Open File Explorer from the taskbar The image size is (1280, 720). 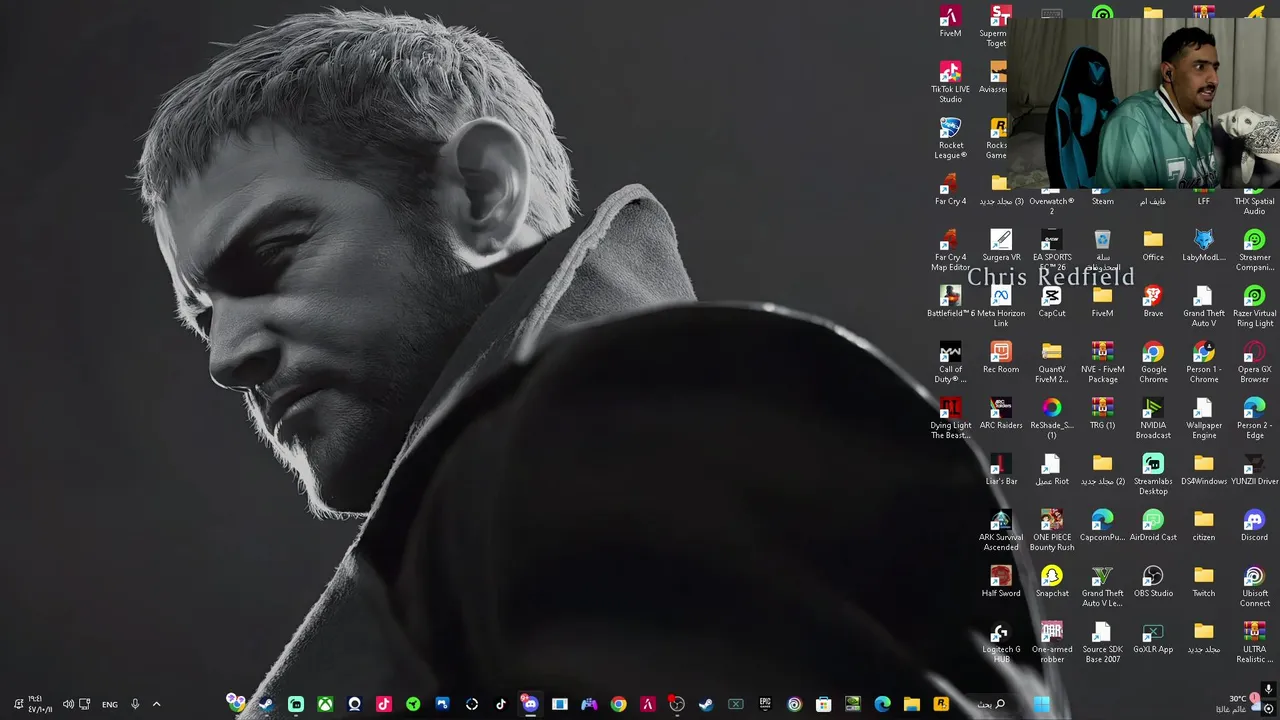[912, 704]
